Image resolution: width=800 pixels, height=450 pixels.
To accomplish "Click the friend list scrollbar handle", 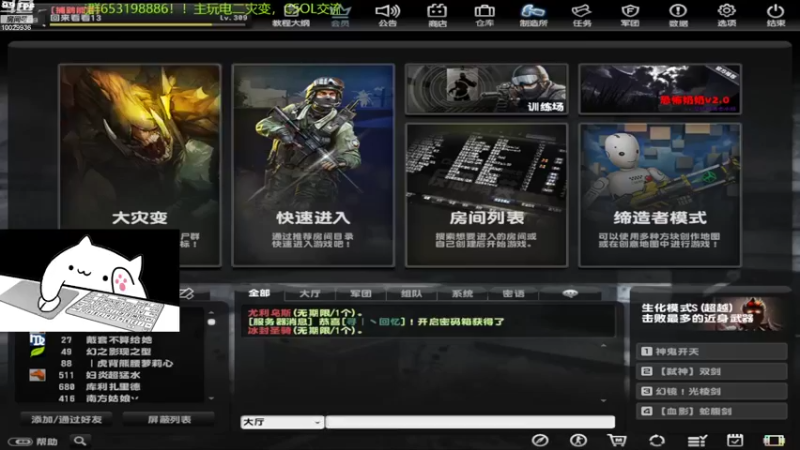I will click(x=211, y=322).
